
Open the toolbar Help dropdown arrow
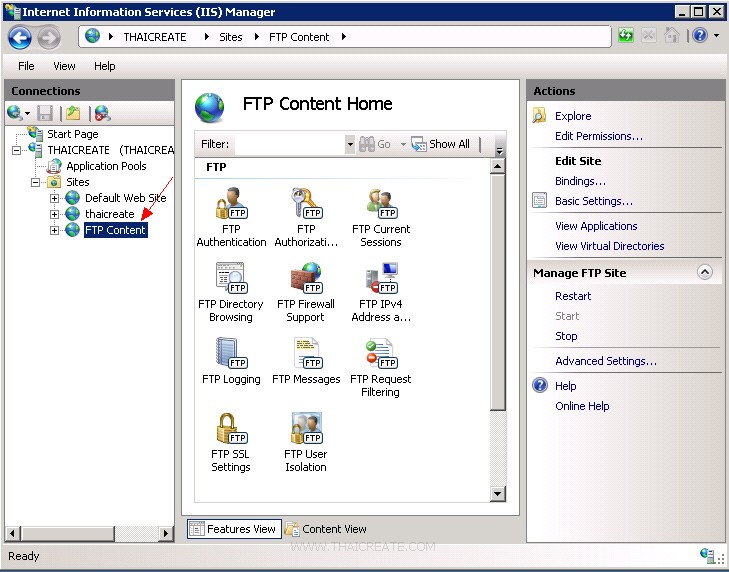(x=716, y=35)
